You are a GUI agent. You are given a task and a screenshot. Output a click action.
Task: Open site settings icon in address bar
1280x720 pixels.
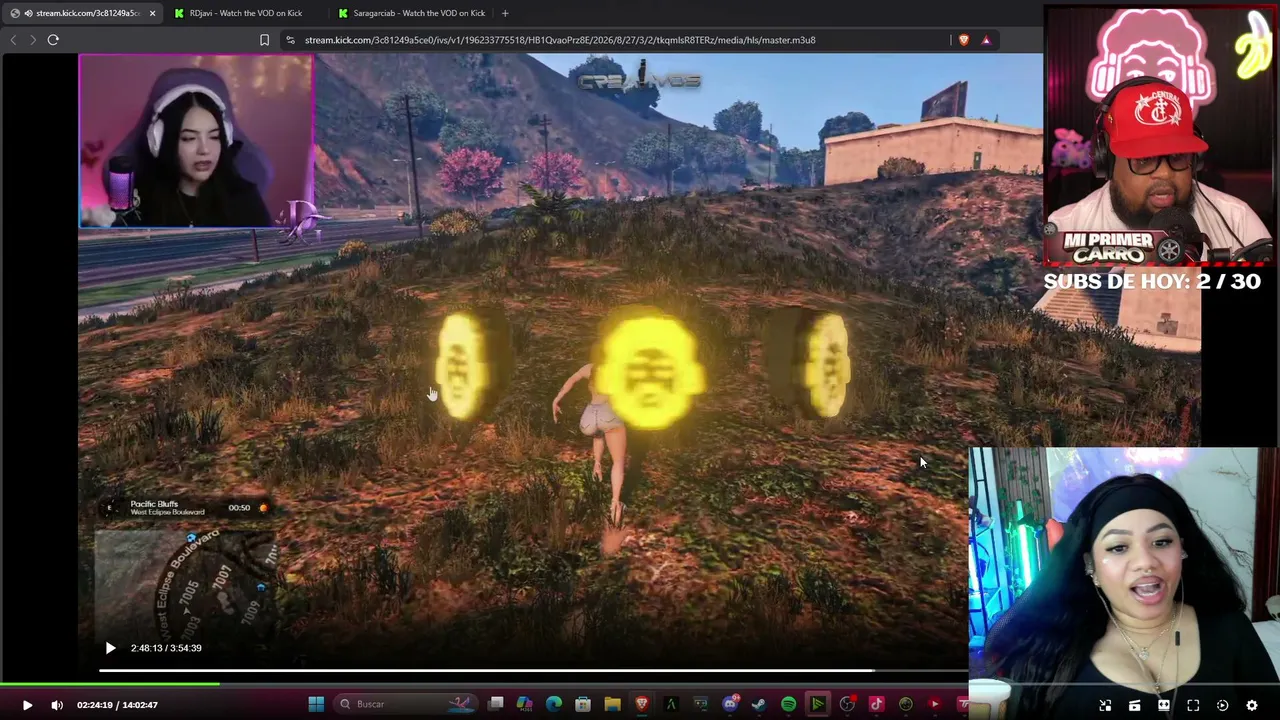tap(290, 40)
